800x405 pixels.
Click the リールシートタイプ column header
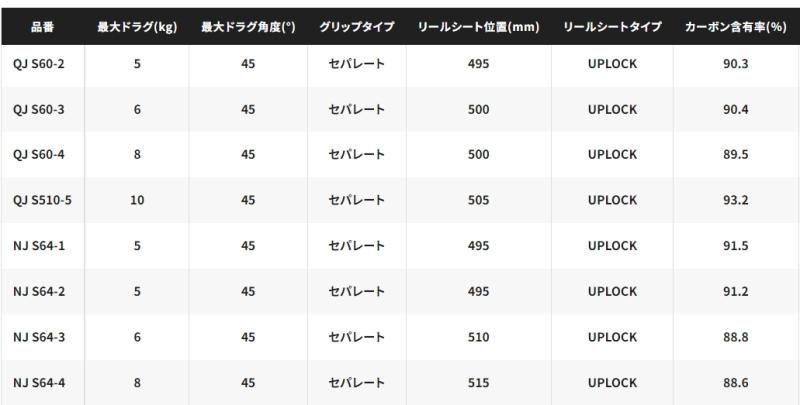coord(612,26)
